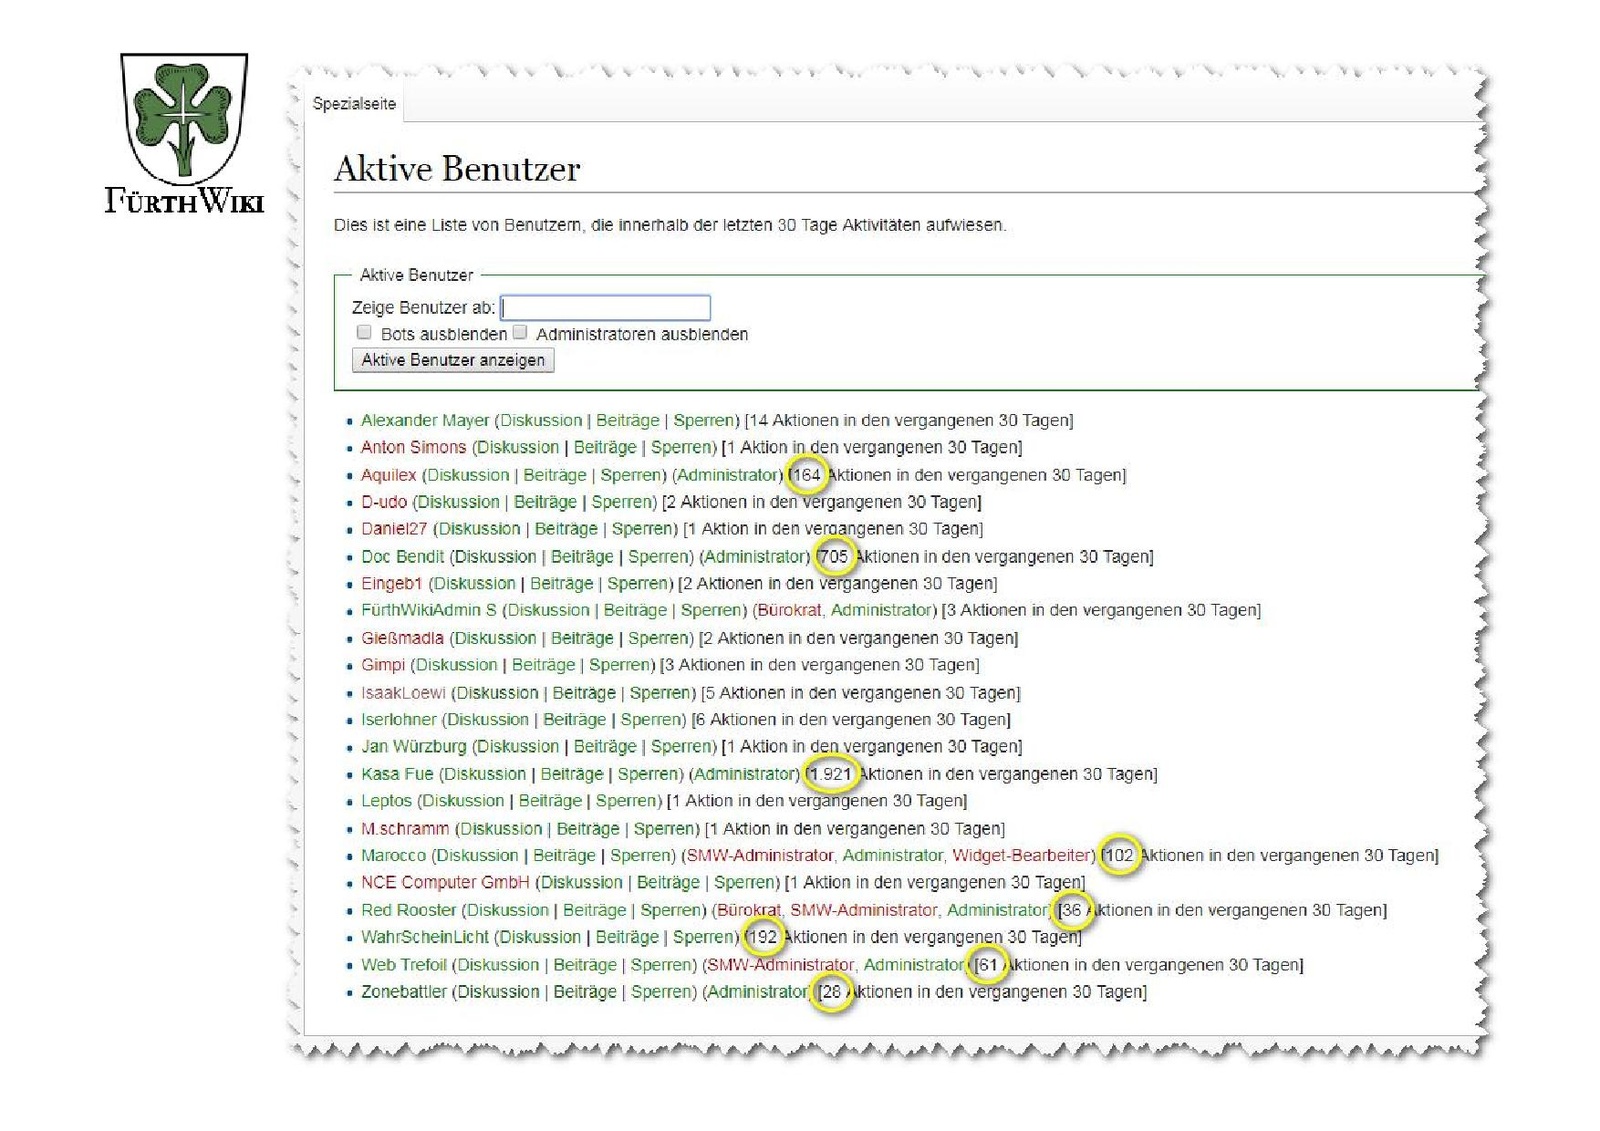
Task: Click Sperren link for Kasa Fue
Action: click(649, 774)
